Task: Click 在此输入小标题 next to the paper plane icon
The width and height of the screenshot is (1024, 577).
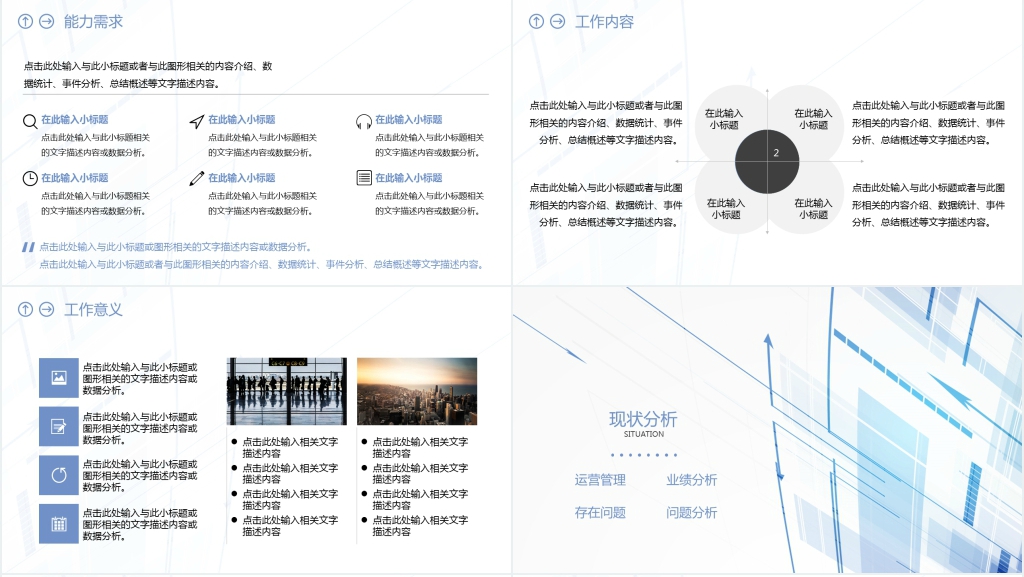Action: coord(242,119)
